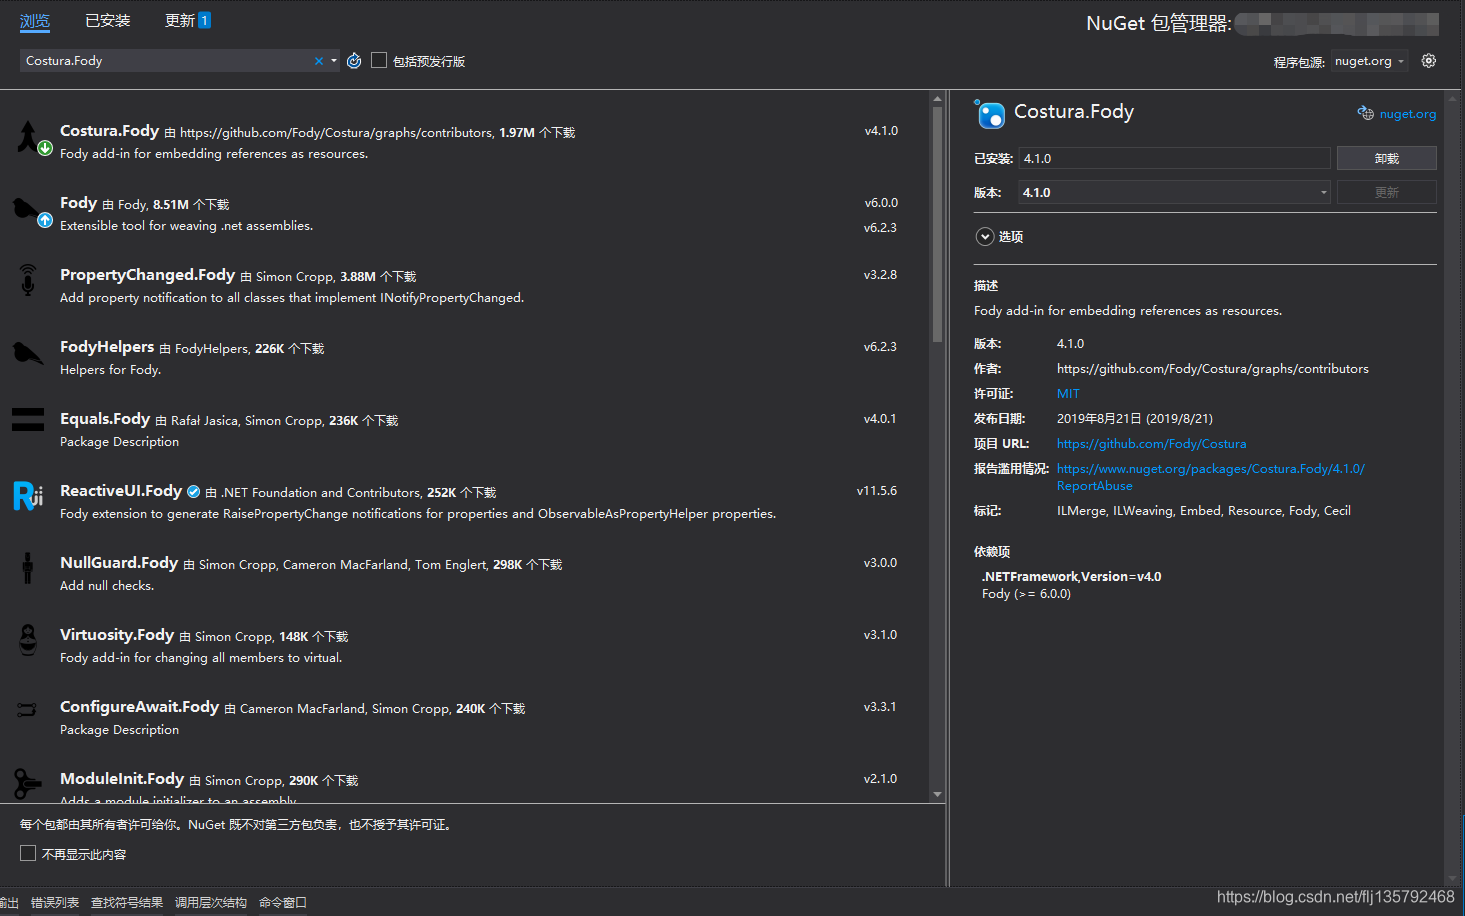Click ReactiveUI.Fody verified checkmark badge

point(193,491)
